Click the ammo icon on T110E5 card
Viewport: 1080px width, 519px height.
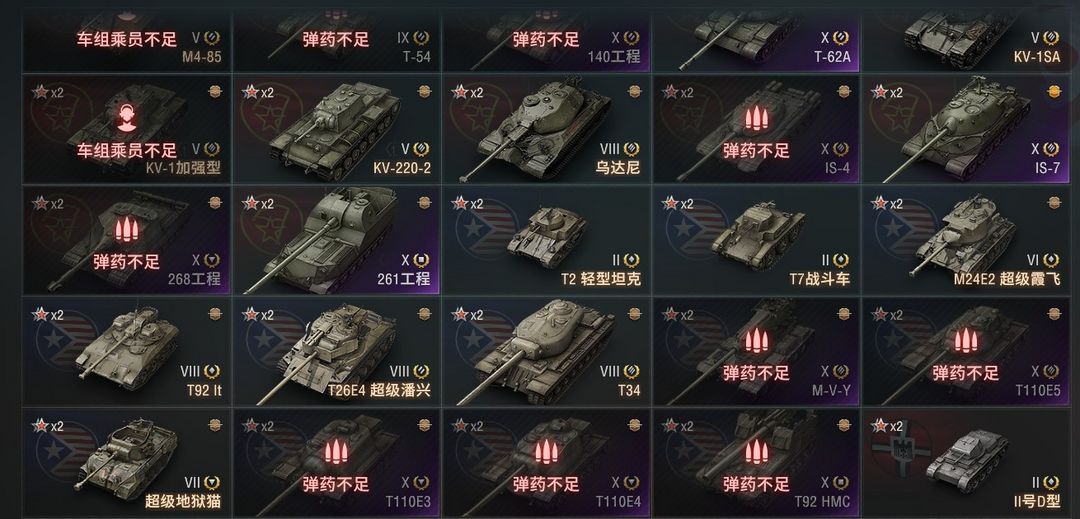click(966, 341)
